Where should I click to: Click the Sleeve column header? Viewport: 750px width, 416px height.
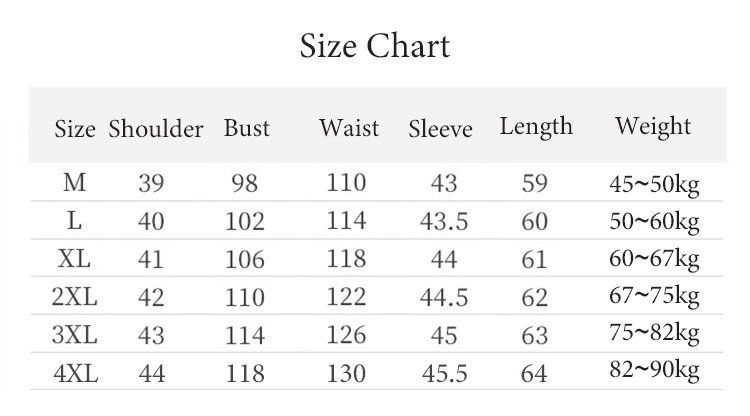click(x=440, y=129)
